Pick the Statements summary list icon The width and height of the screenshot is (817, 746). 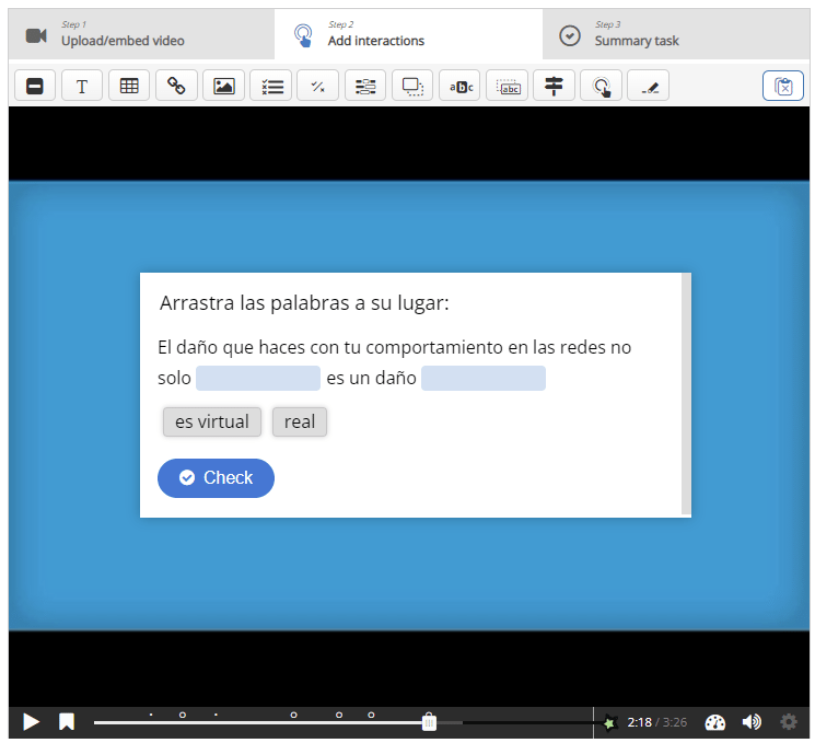click(271, 85)
